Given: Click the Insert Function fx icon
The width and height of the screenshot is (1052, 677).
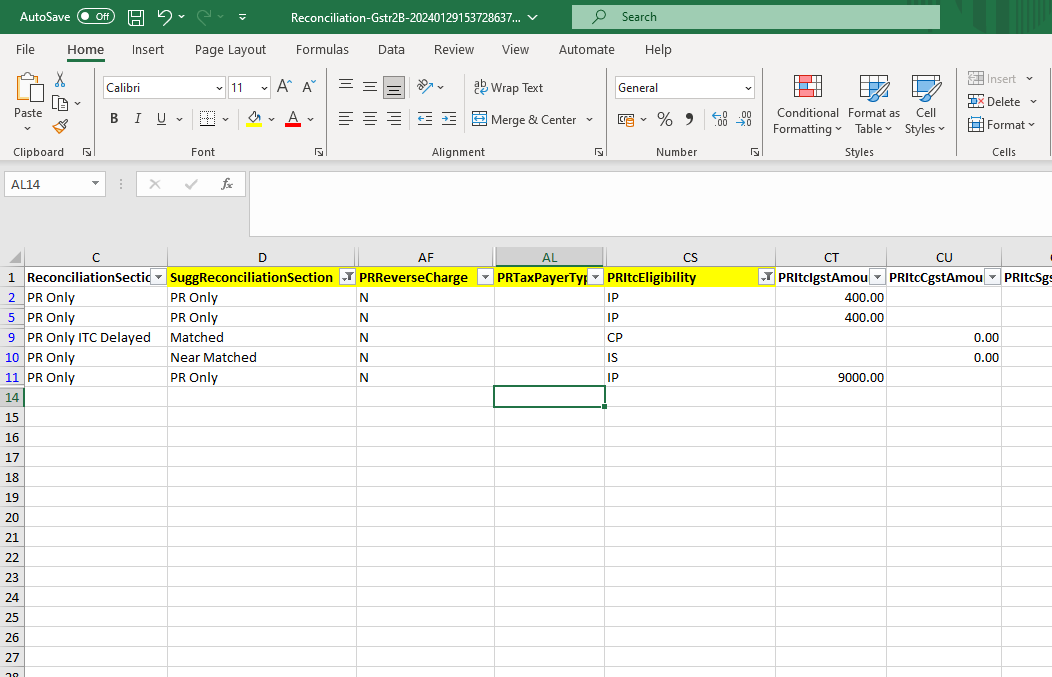Looking at the screenshot, I should tap(227, 184).
